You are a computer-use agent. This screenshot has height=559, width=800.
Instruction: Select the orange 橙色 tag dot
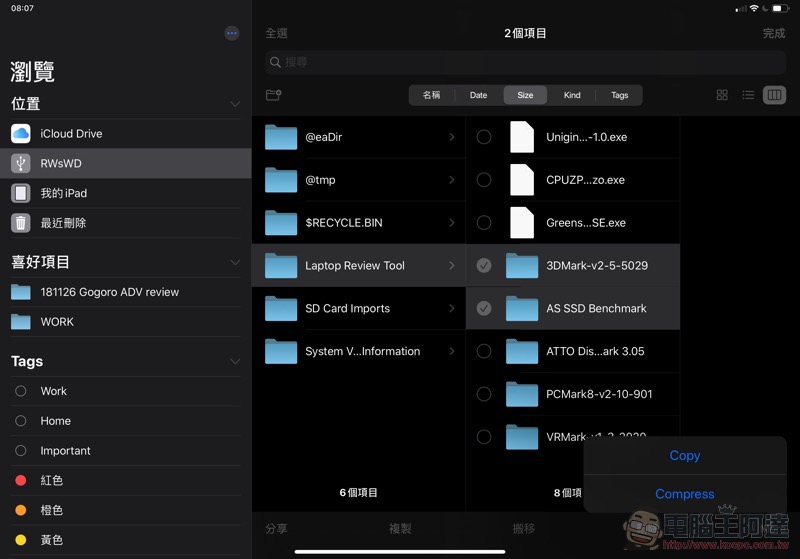point(20,510)
